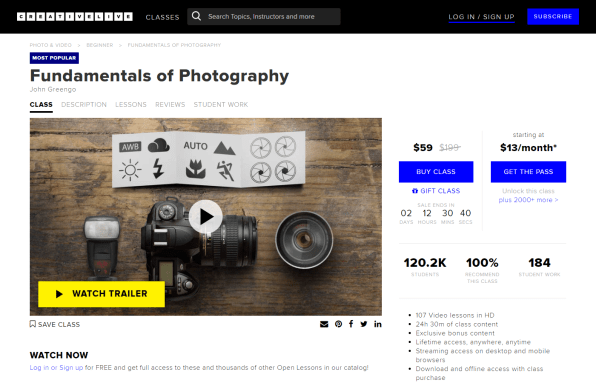Toggle Save Class bookmark

[55, 324]
